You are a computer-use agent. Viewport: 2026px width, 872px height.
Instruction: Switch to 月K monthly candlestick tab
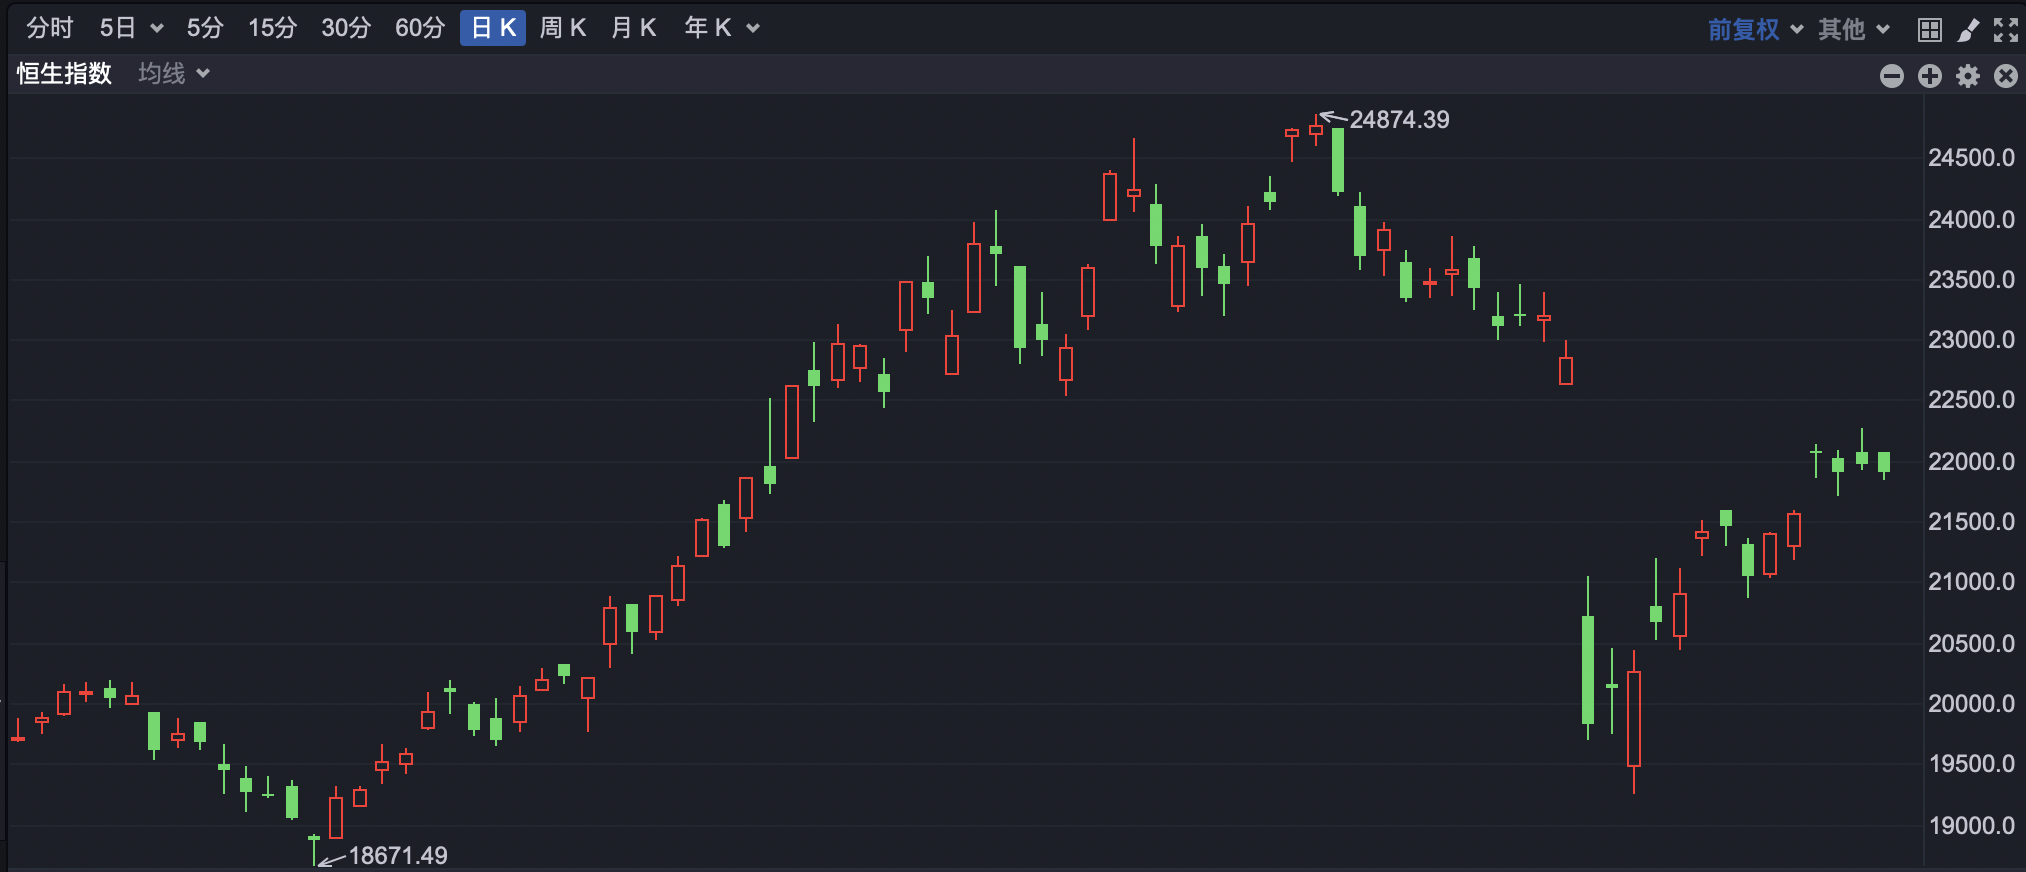coord(634,28)
